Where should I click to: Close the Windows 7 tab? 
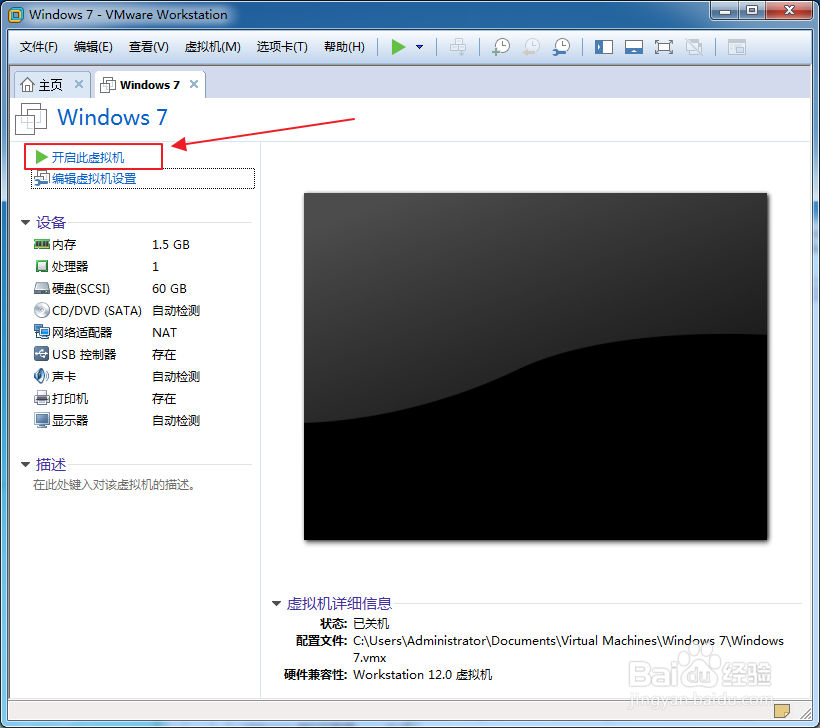194,84
